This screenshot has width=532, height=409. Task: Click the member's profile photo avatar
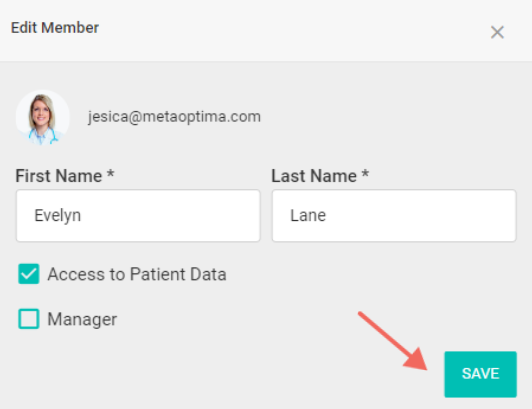coord(43,117)
